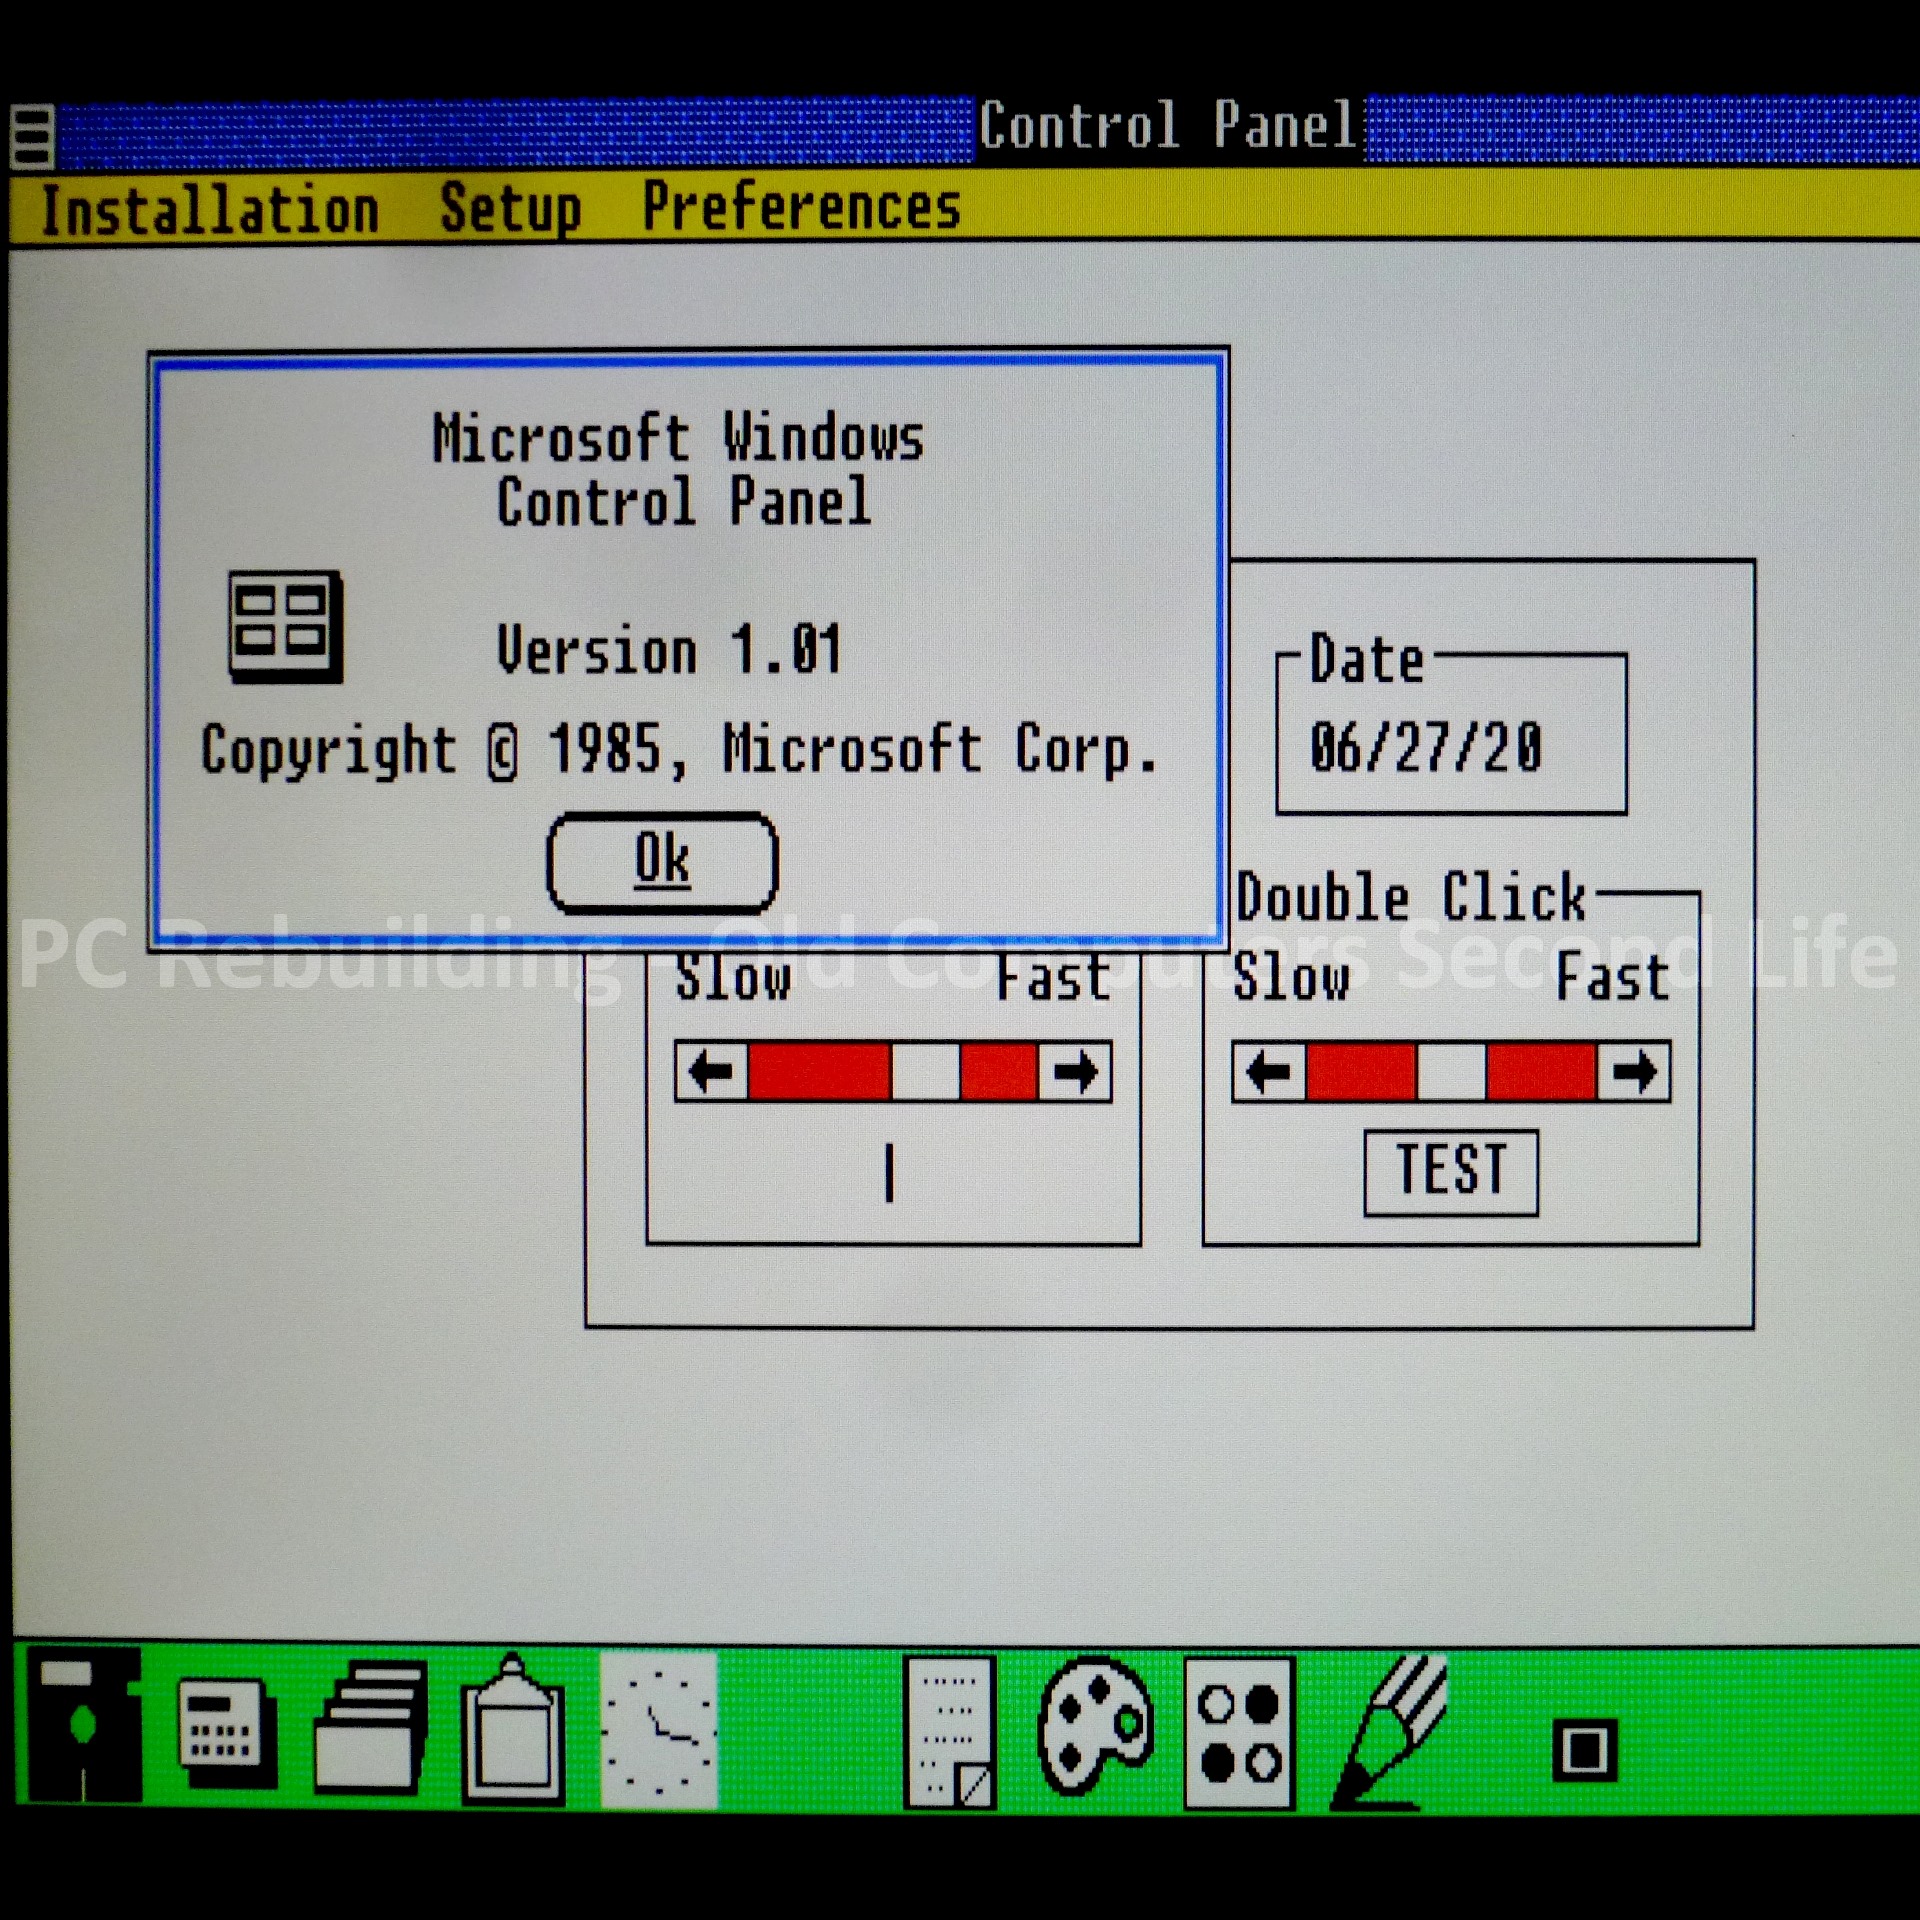Screen dimensions: 1920x1920
Task: Click Ok in the About dialog
Action: [662, 862]
